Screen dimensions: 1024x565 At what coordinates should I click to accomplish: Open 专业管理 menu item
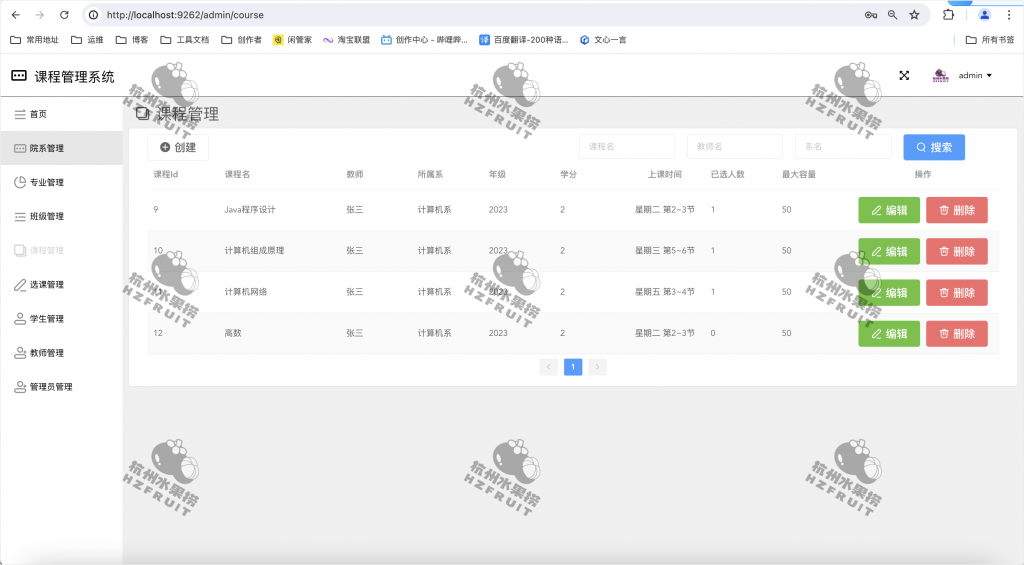click(x=61, y=182)
